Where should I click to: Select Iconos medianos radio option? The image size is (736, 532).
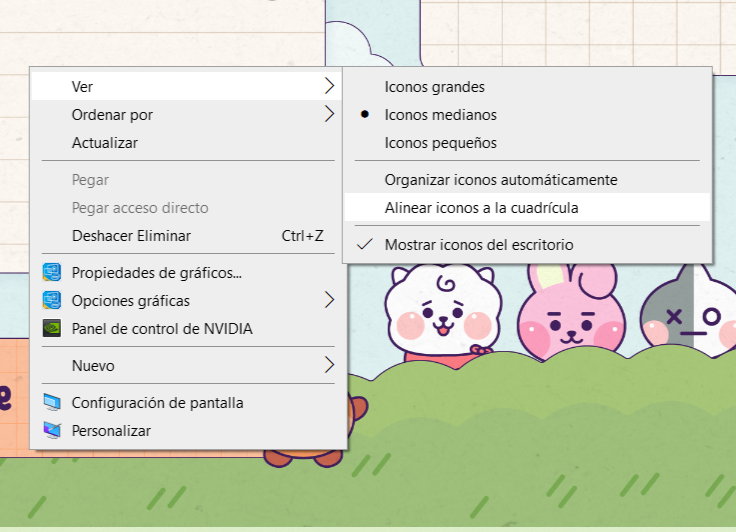click(x=527, y=115)
